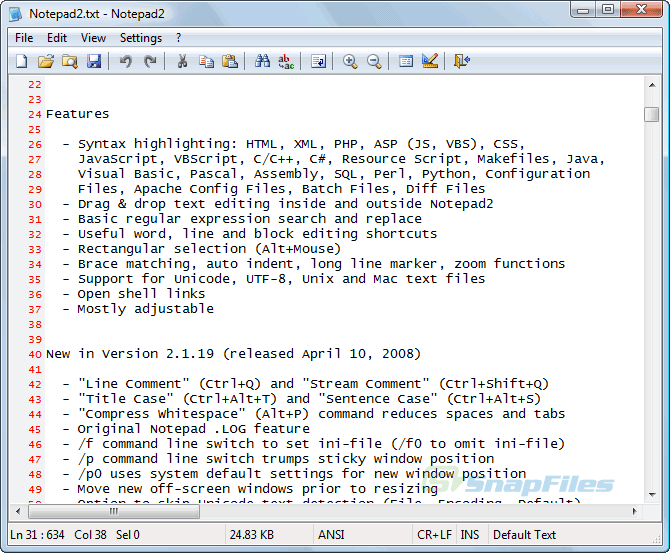Minimize the Notepad2 window
This screenshot has height=553, width=670.
pos(583,9)
